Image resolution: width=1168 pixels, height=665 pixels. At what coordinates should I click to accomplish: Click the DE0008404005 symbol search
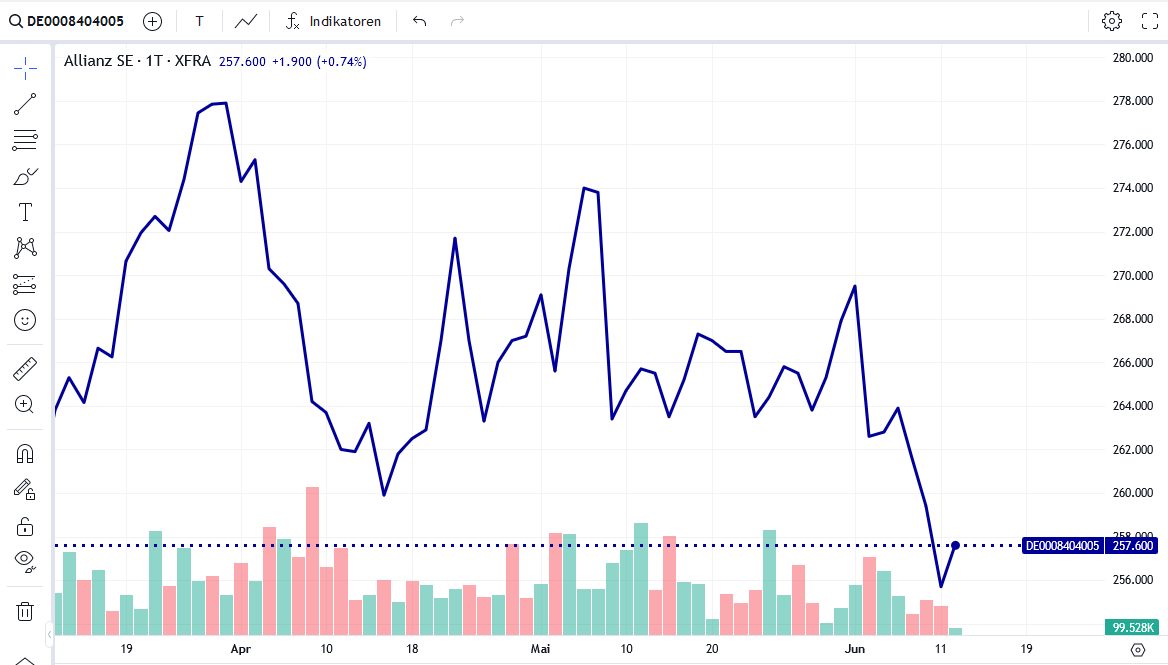pos(67,21)
